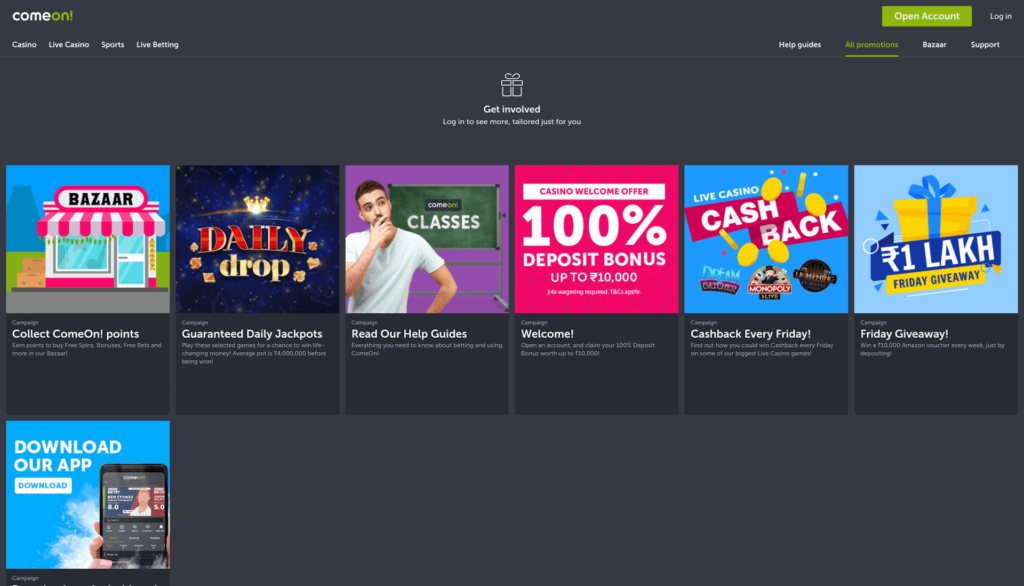Click description 'Everything you need to know about betting'
Viewport: 1024px width, 586px height.
pos(426,349)
